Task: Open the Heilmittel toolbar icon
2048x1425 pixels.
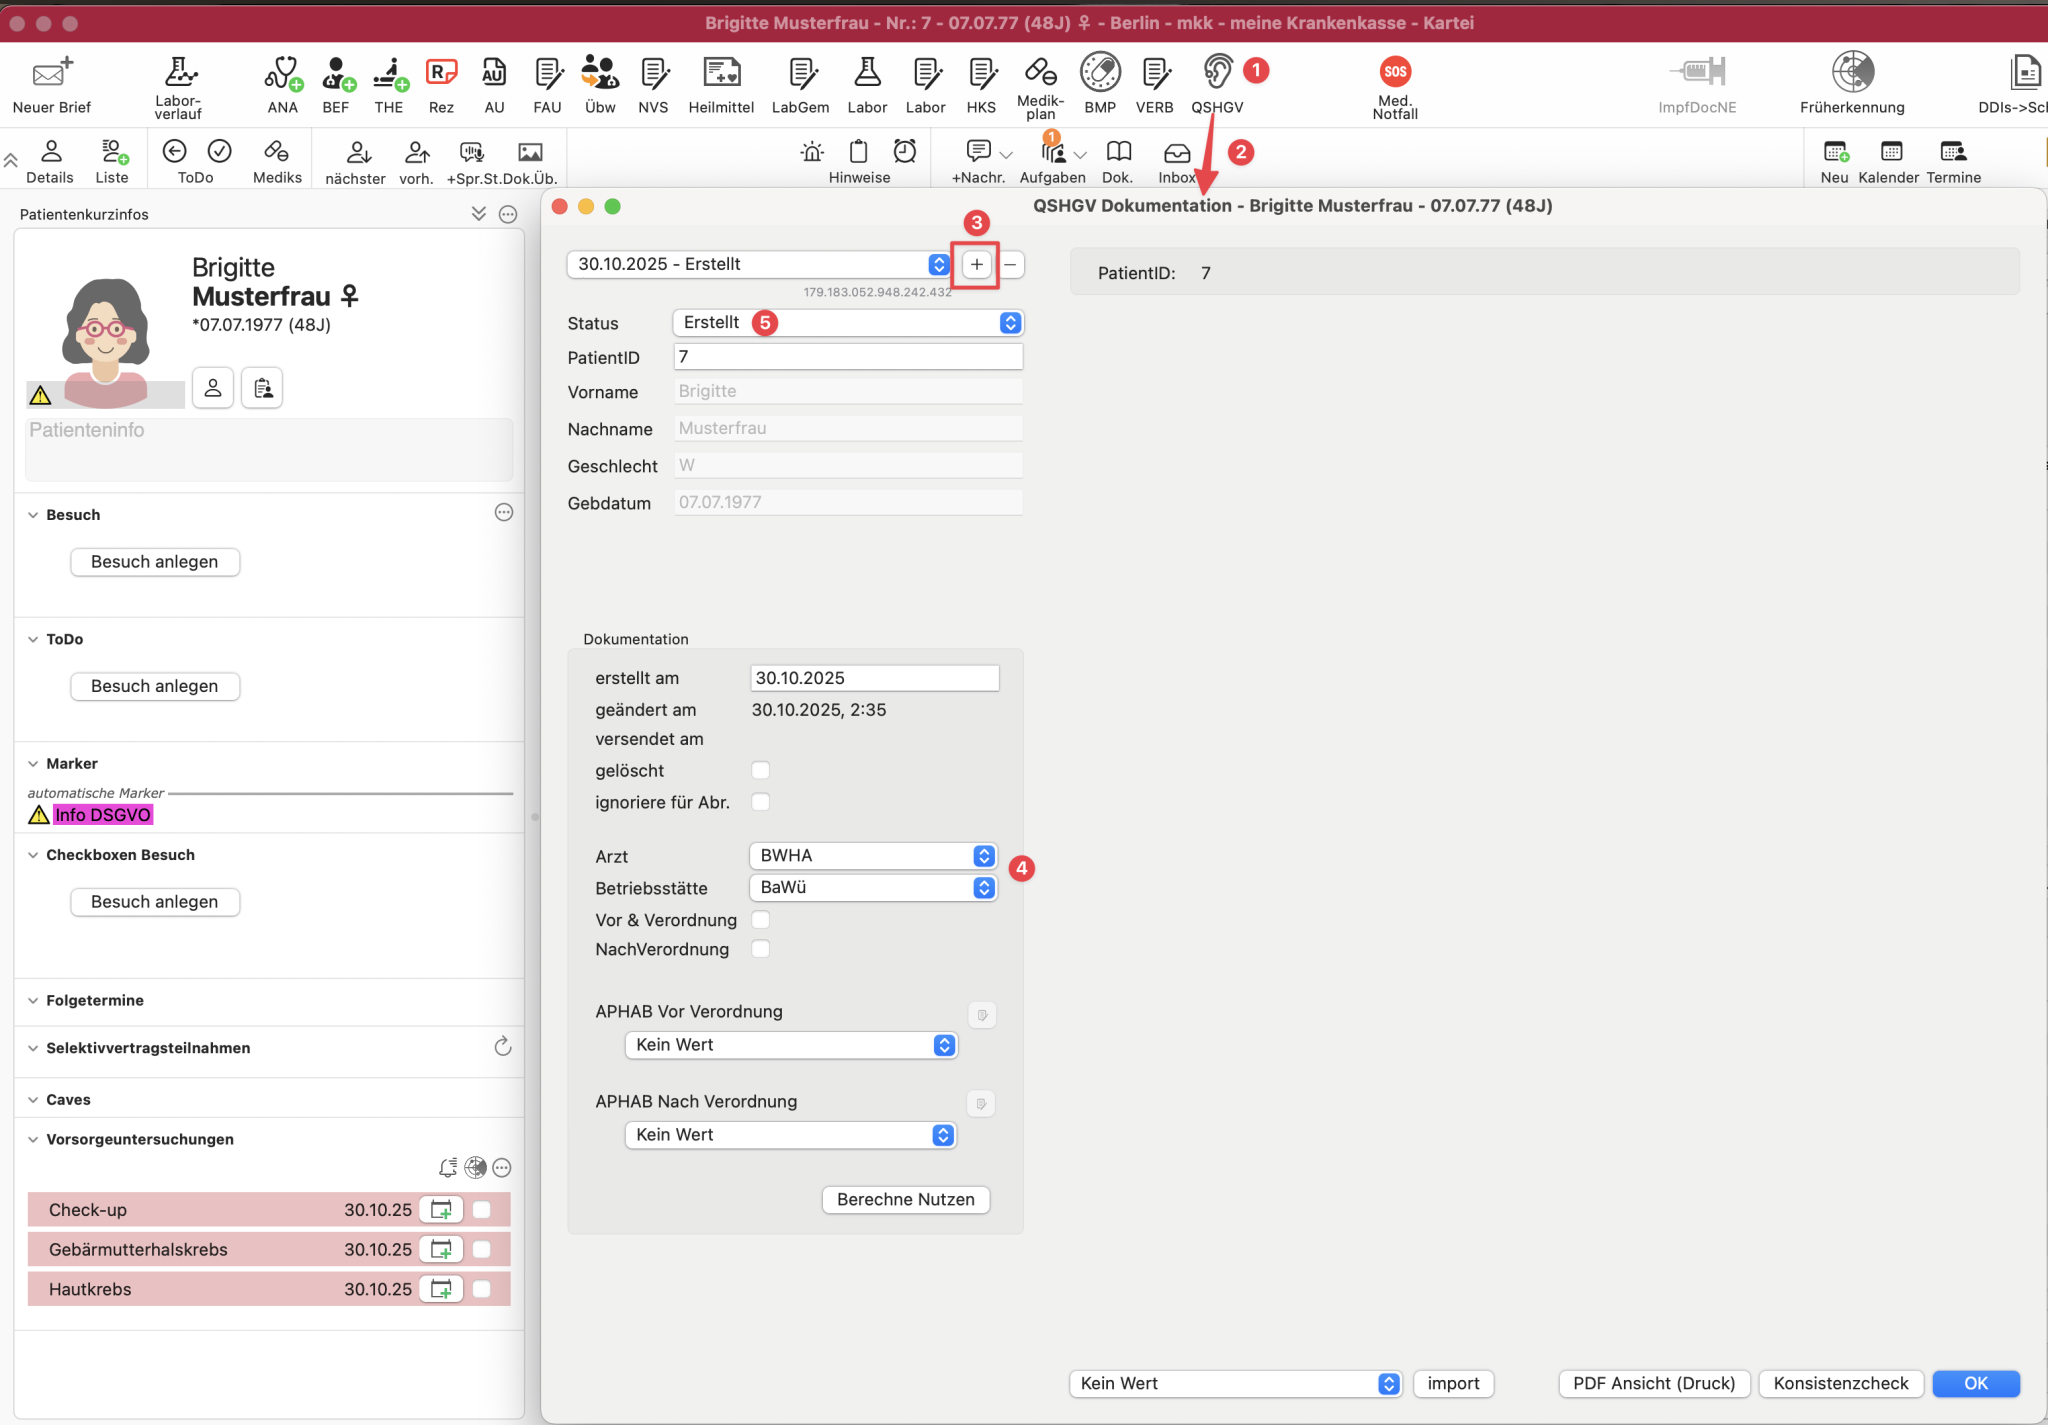Action: click(720, 73)
